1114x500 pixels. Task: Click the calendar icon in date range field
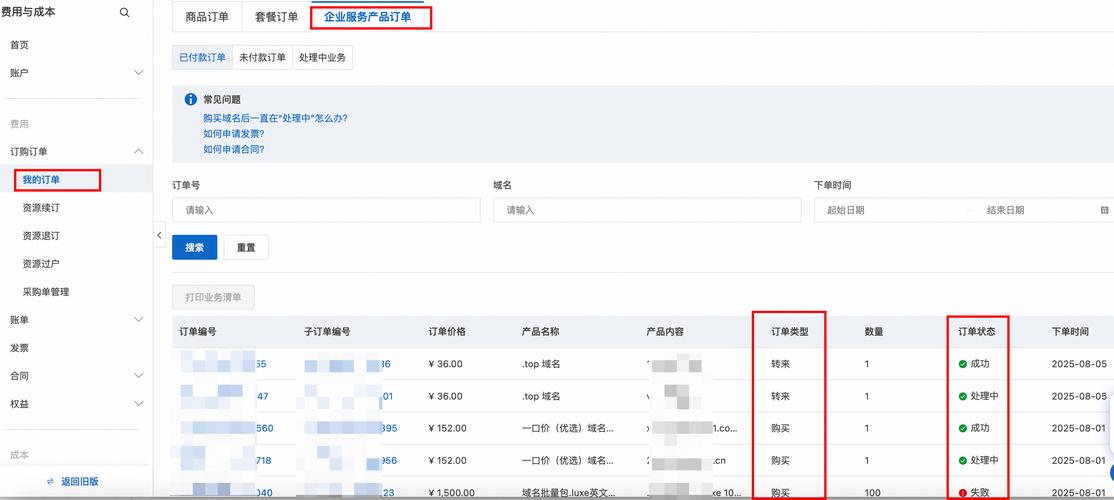pyautogui.click(x=1104, y=210)
